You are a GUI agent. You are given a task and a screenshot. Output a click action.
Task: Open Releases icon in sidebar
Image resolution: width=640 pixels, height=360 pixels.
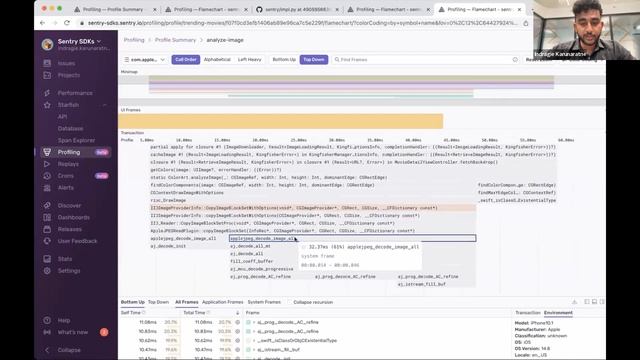[x=47, y=229]
